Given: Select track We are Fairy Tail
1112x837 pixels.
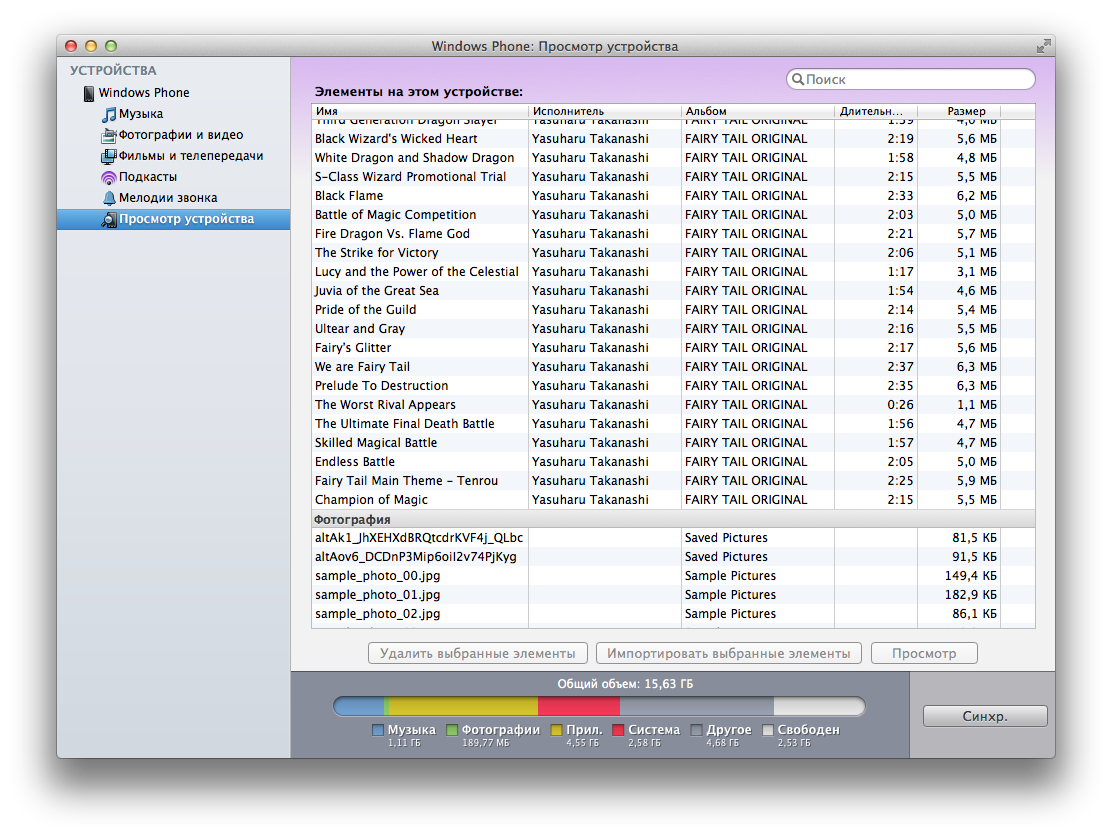Looking at the screenshot, I should click(x=673, y=367).
